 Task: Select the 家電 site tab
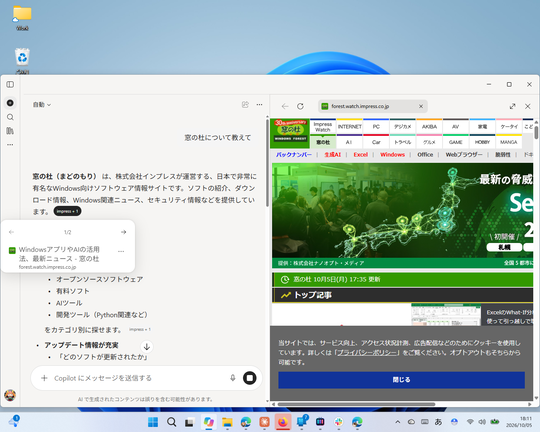coord(482,127)
